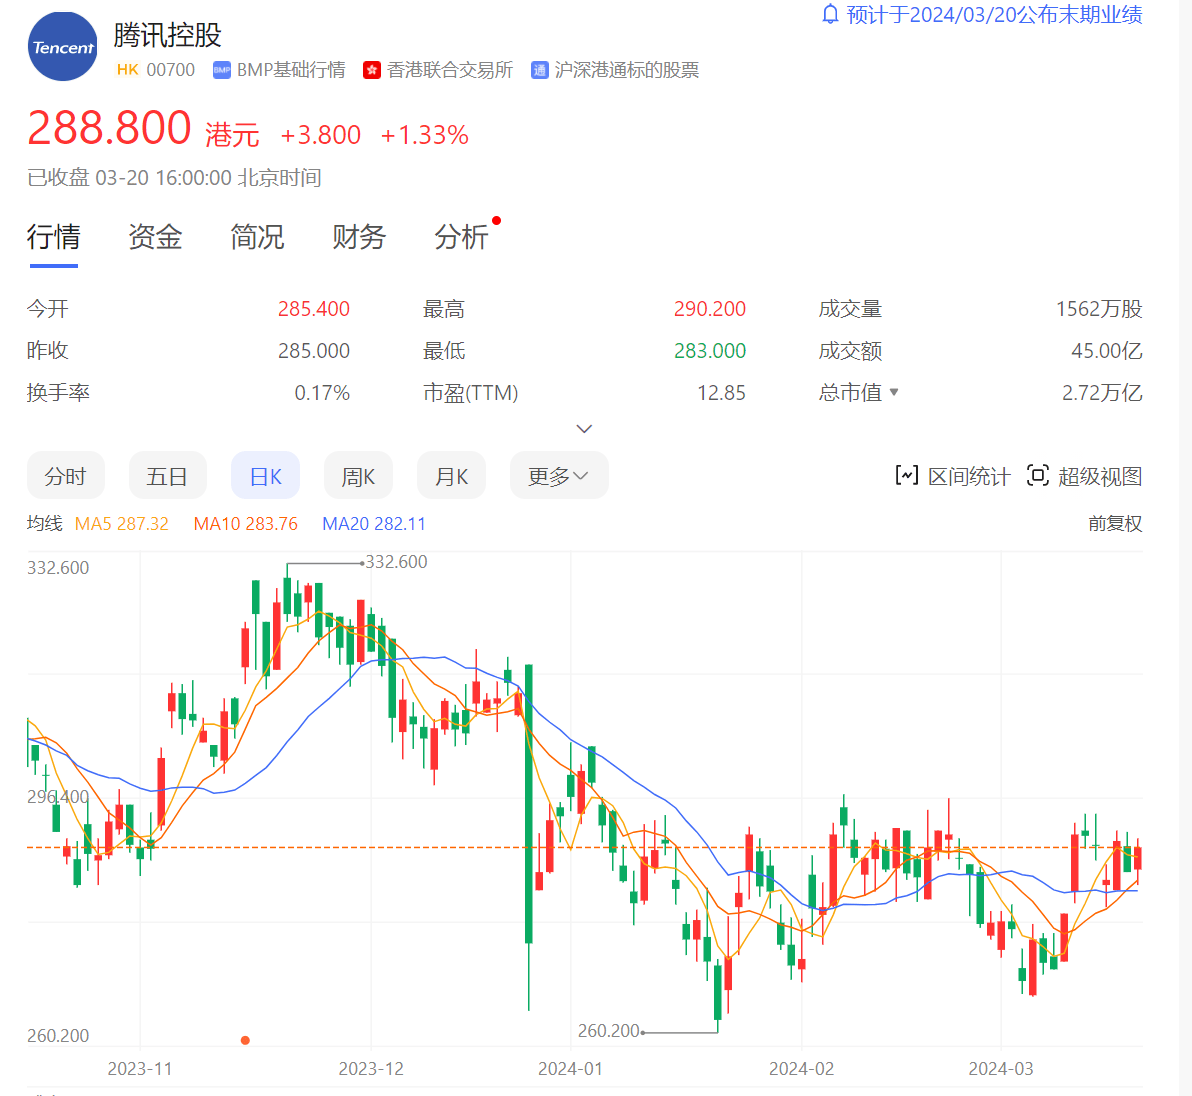1192x1096 pixels.
Task: Click the chart low marker label 260.200
Action: click(x=609, y=1031)
